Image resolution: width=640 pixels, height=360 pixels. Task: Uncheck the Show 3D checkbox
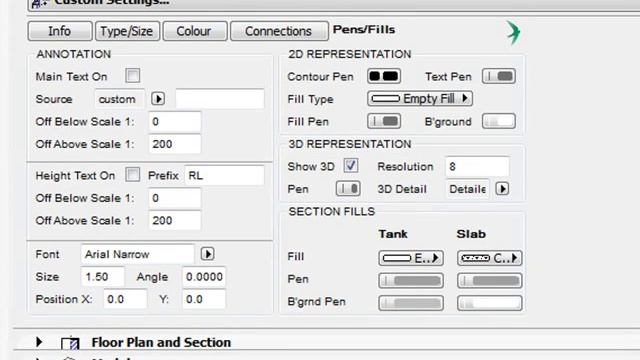(351, 166)
